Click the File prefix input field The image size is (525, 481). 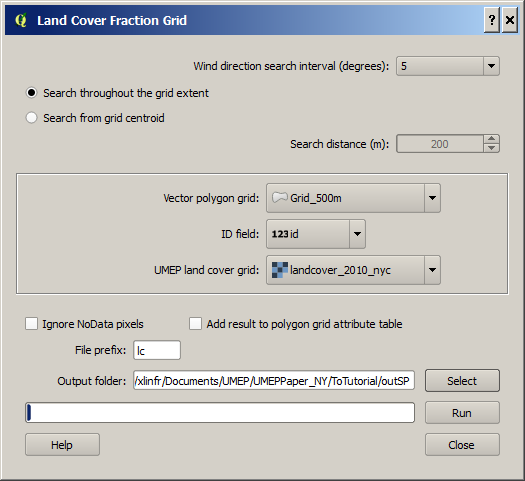click(x=157, y=350)
